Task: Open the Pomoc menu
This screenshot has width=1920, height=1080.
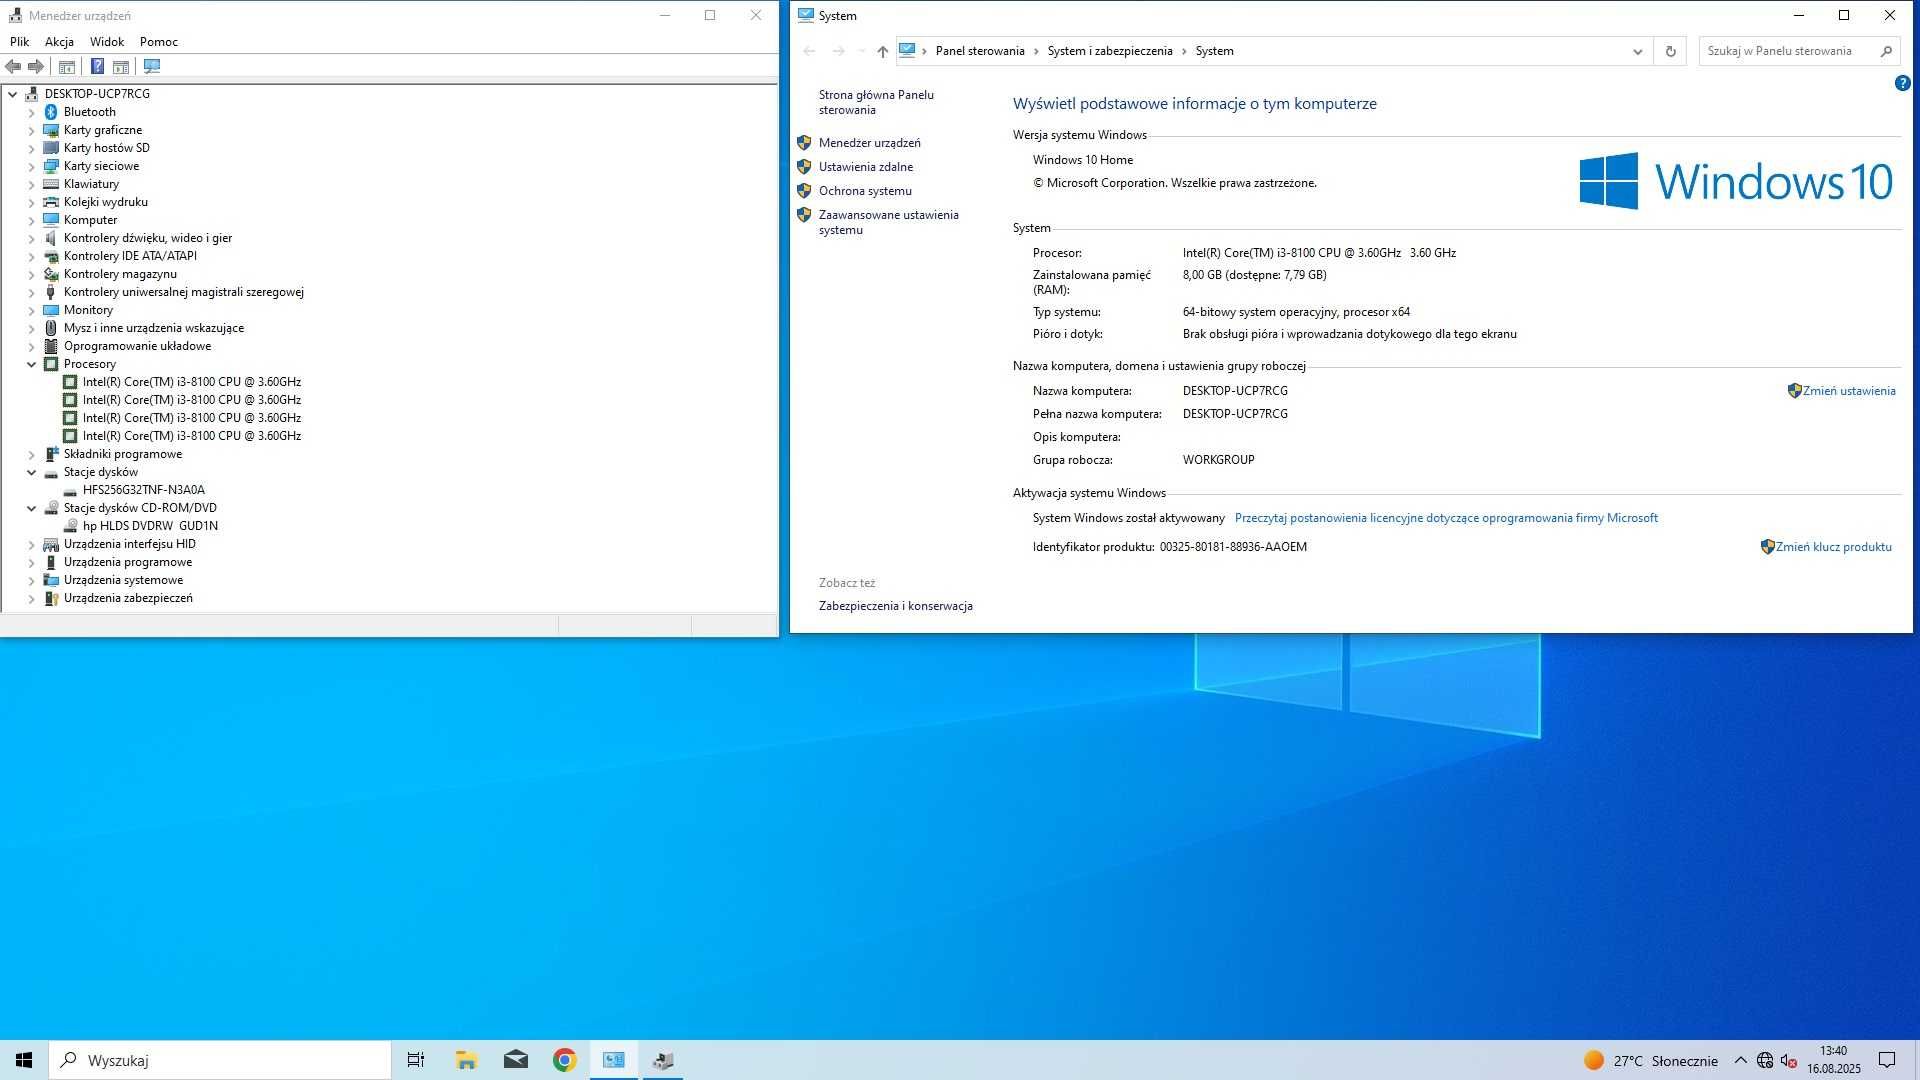Action: pos(159,42)
